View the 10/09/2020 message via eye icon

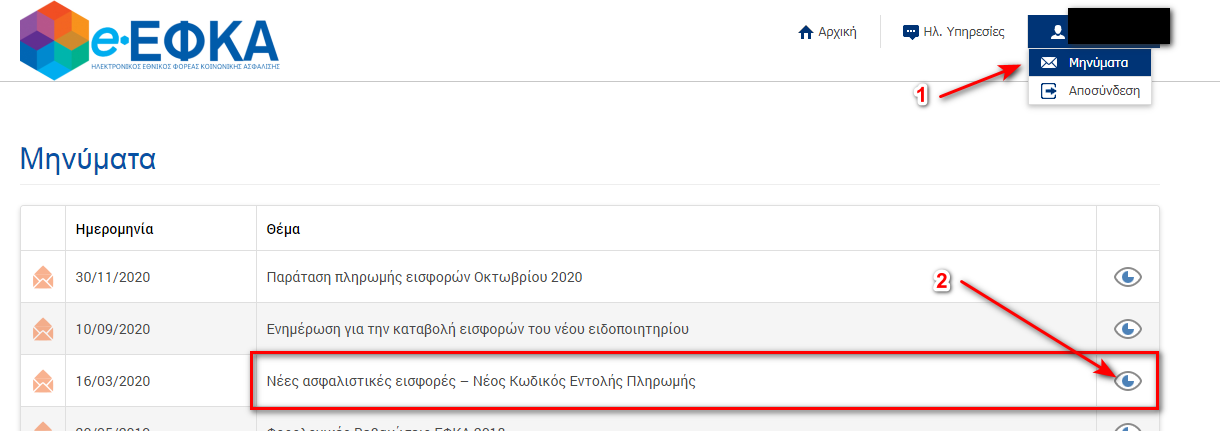tap(1128, 329)
